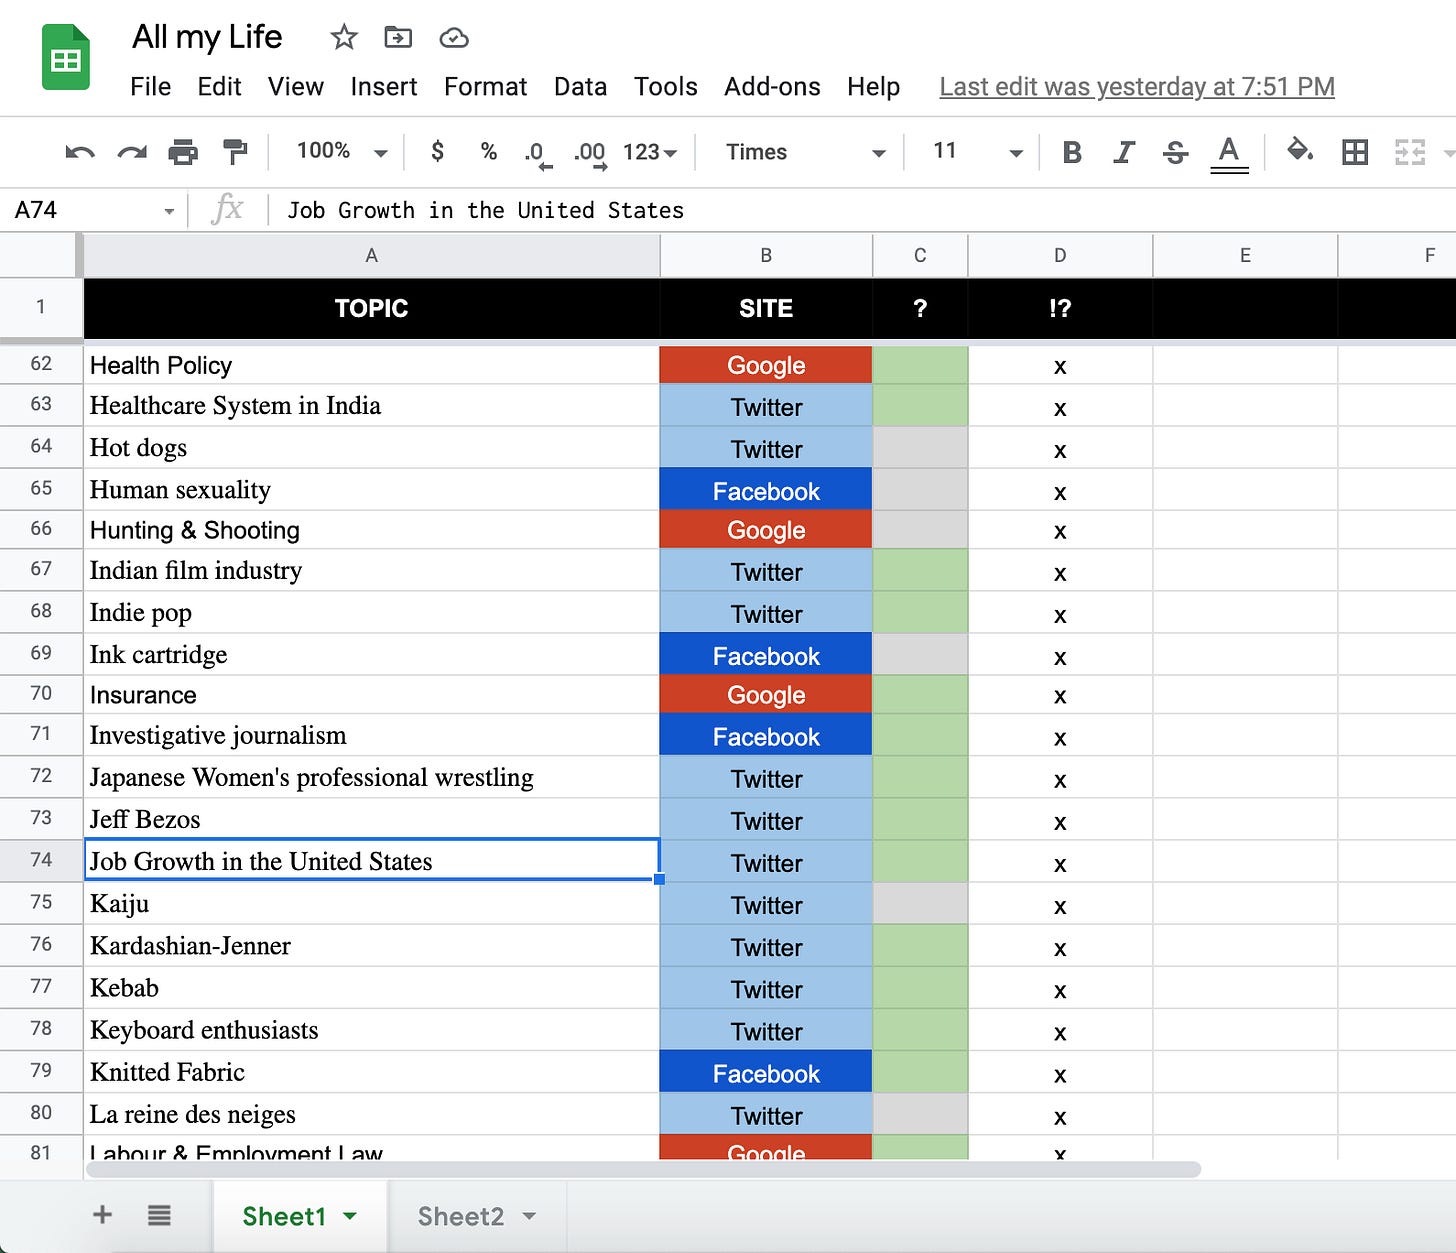Open the zoom 100% dropdown
The image size is (1456, 1253).
[x=342, y=151]
